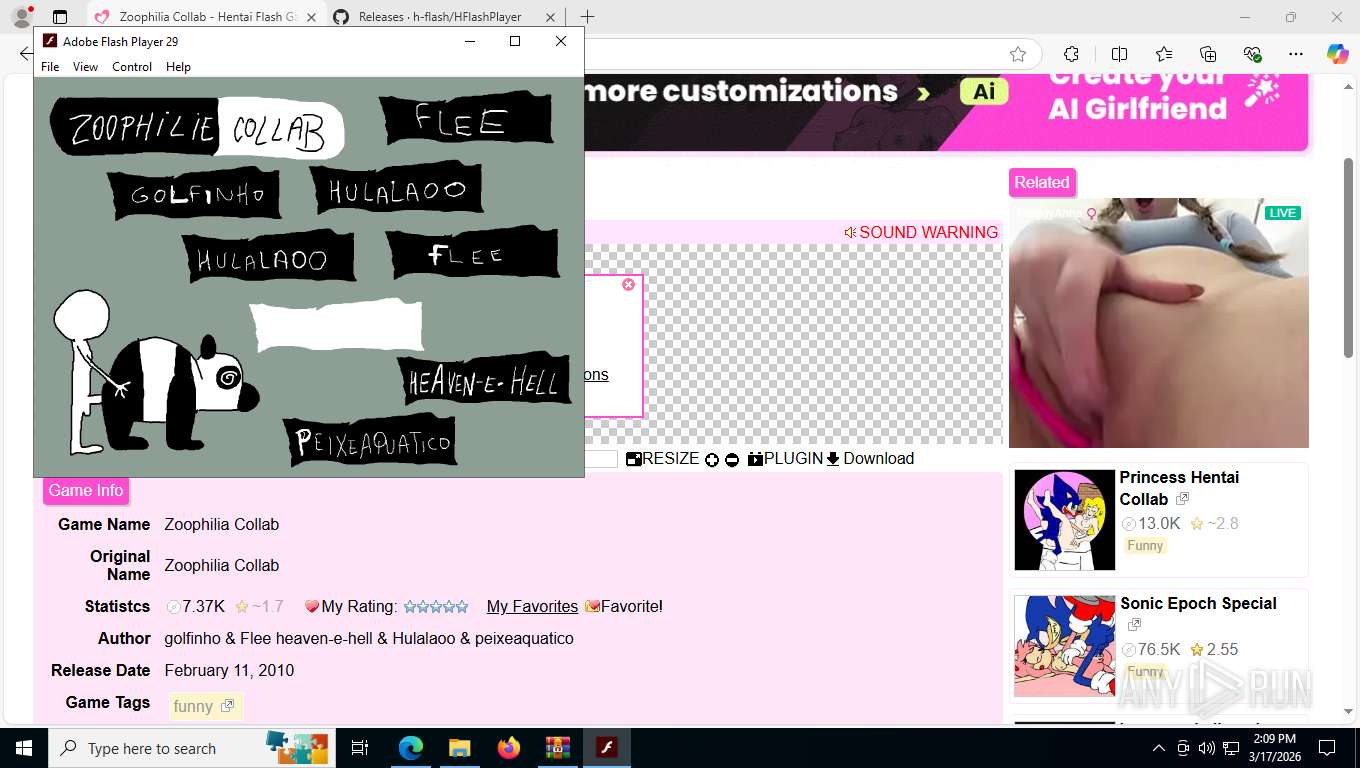
Task: Click the author names text line
Action: pos(369,639)
